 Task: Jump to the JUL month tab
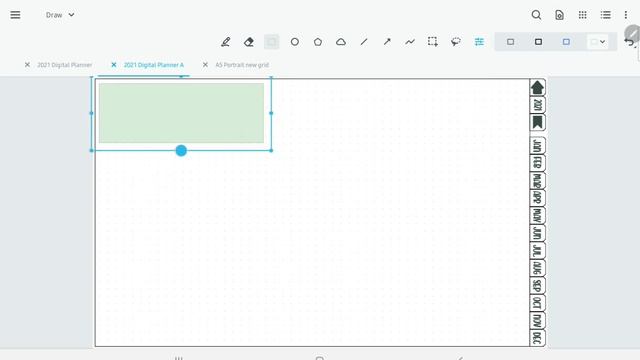click(537, 251)
